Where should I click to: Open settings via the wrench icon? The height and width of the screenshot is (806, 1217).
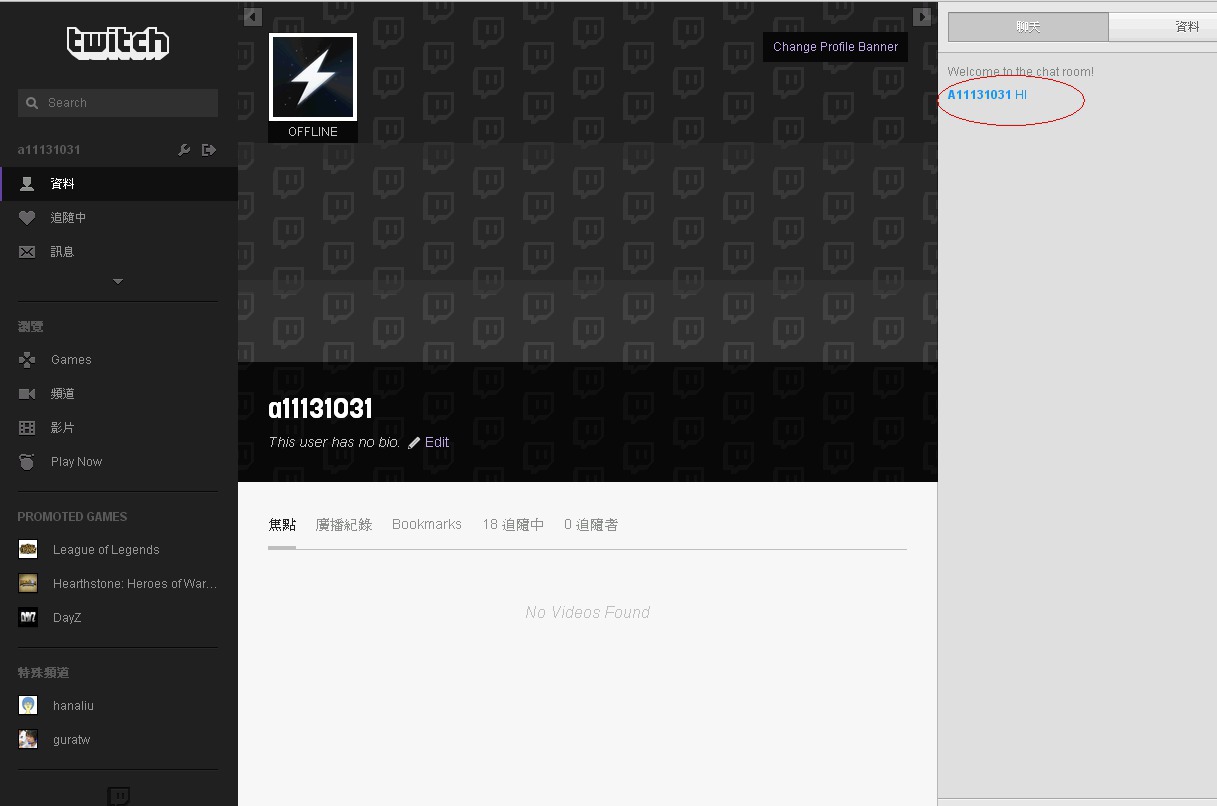pyautogui.click(x=184, y=150)
